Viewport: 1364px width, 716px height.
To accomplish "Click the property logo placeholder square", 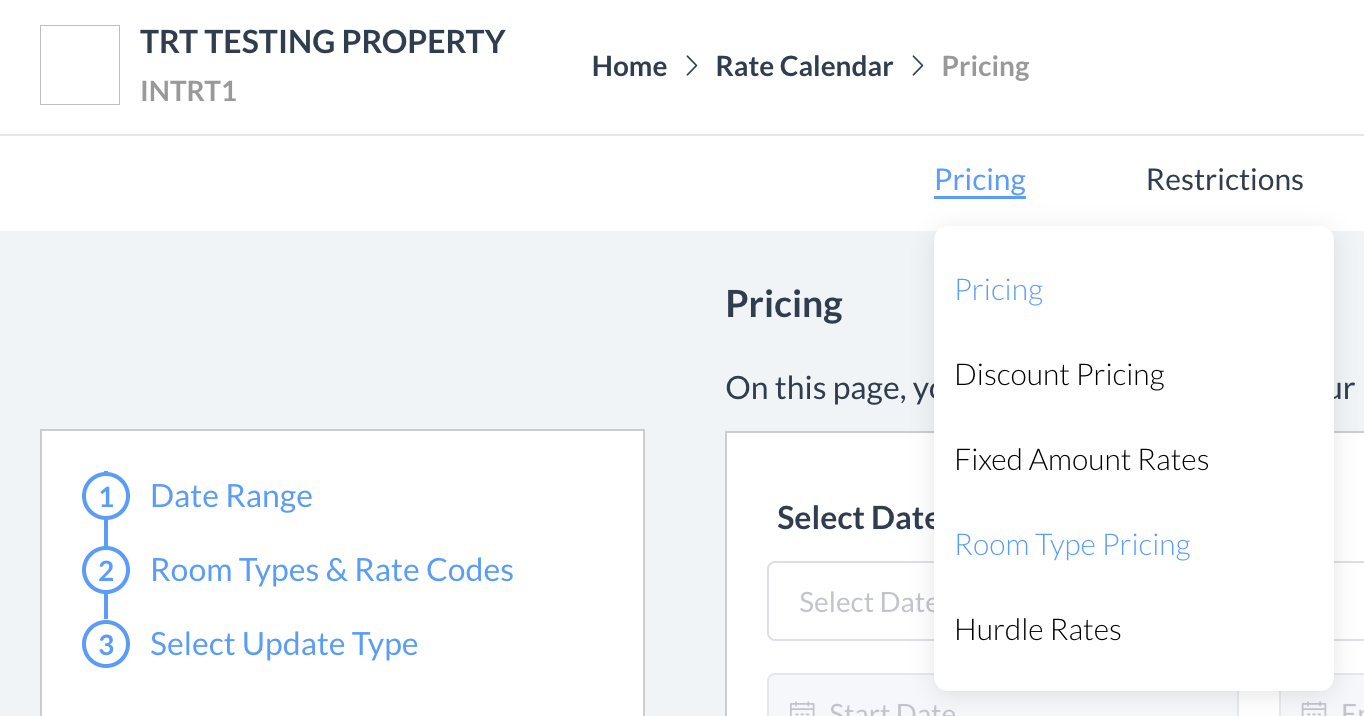I will (x=79, y=64).
